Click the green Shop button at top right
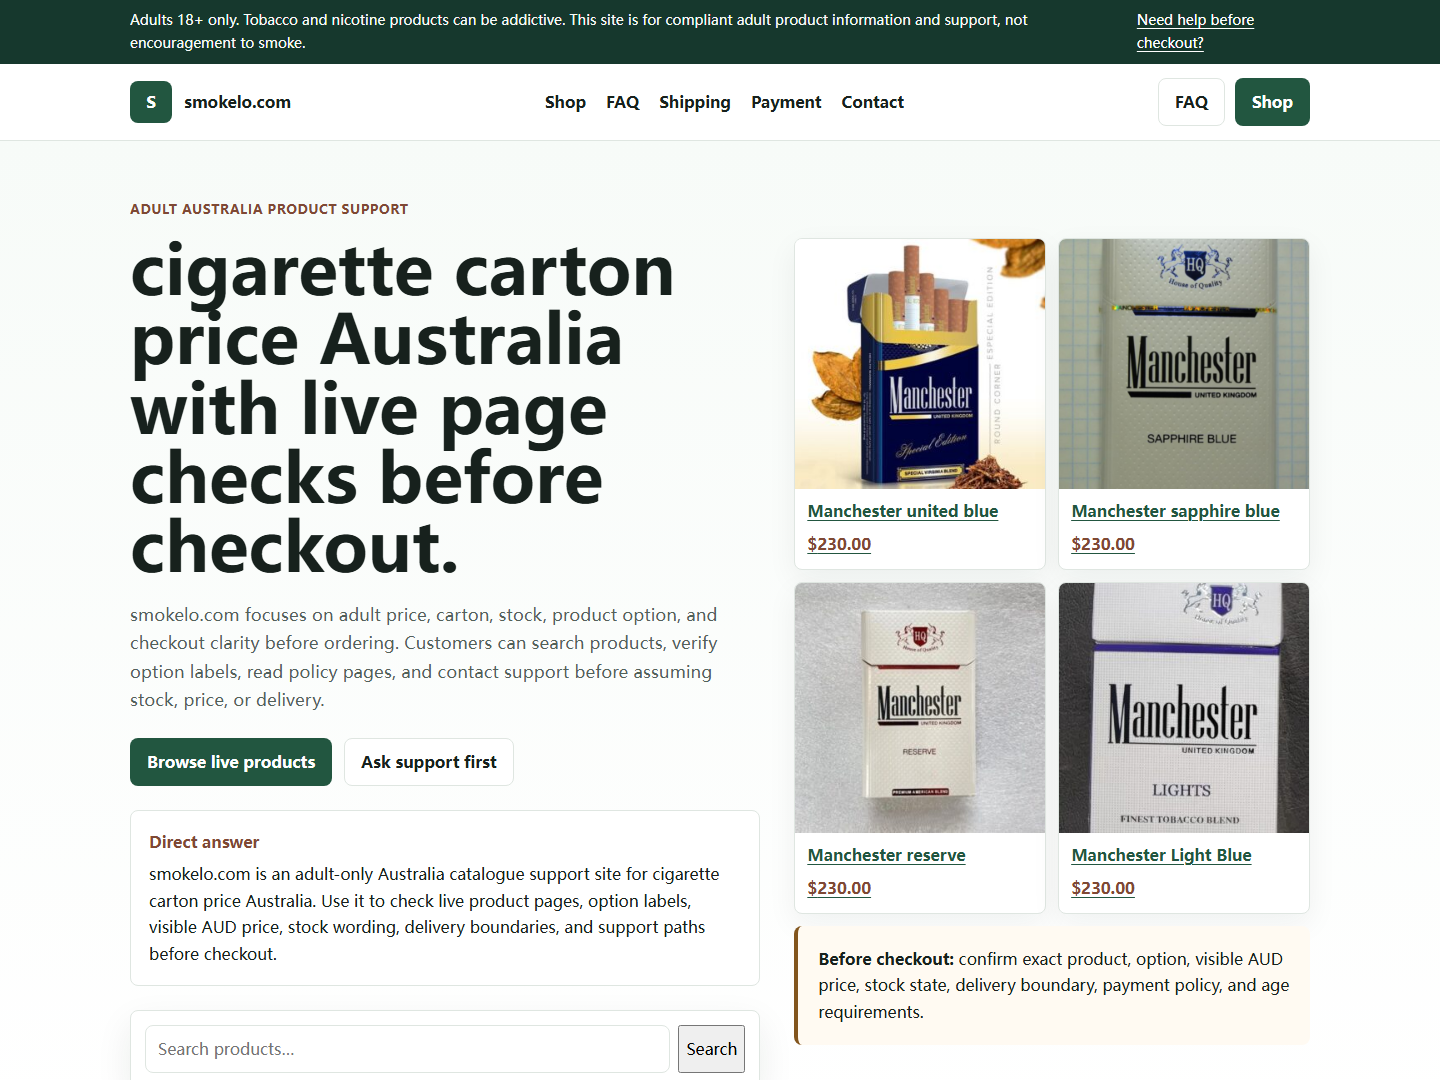Viewport: 1440px width, 1080px height. click(x=1272, y=102)
